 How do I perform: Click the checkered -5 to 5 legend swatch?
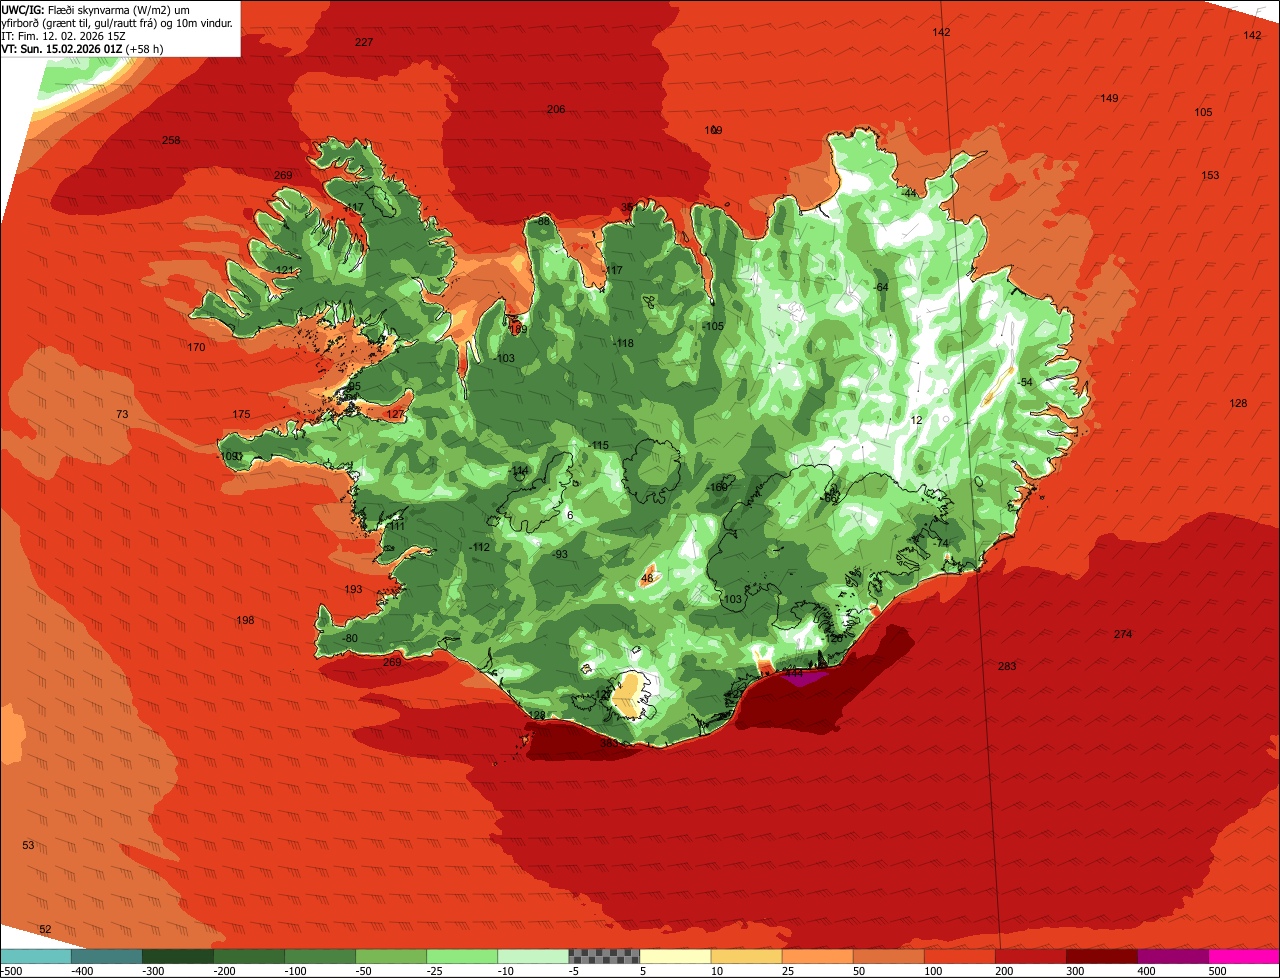(604, 956)
